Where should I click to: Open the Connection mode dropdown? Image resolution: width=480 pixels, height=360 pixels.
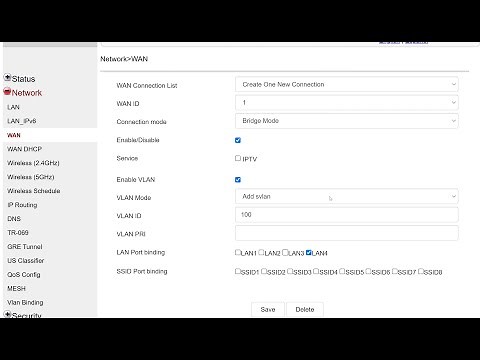347,121
